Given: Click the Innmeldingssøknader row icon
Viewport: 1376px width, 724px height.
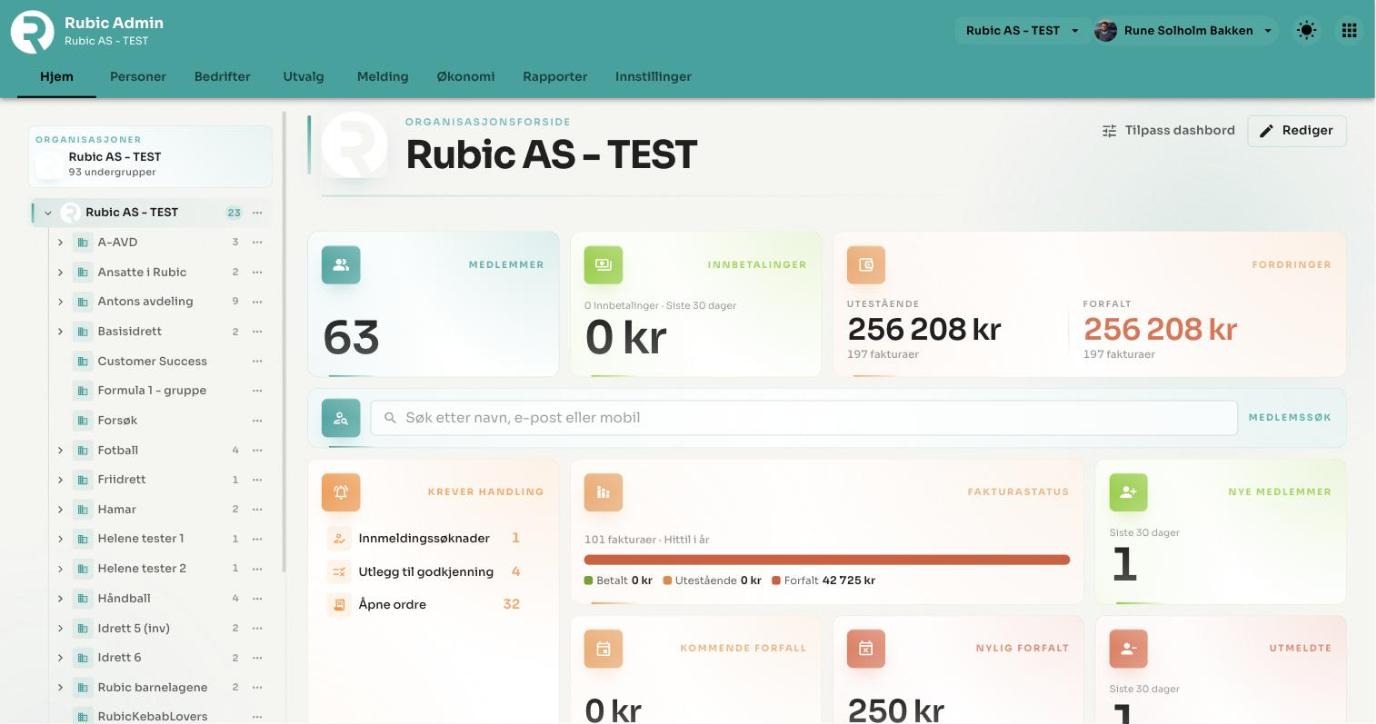Looking at the screenshot, I should [339, 538].
